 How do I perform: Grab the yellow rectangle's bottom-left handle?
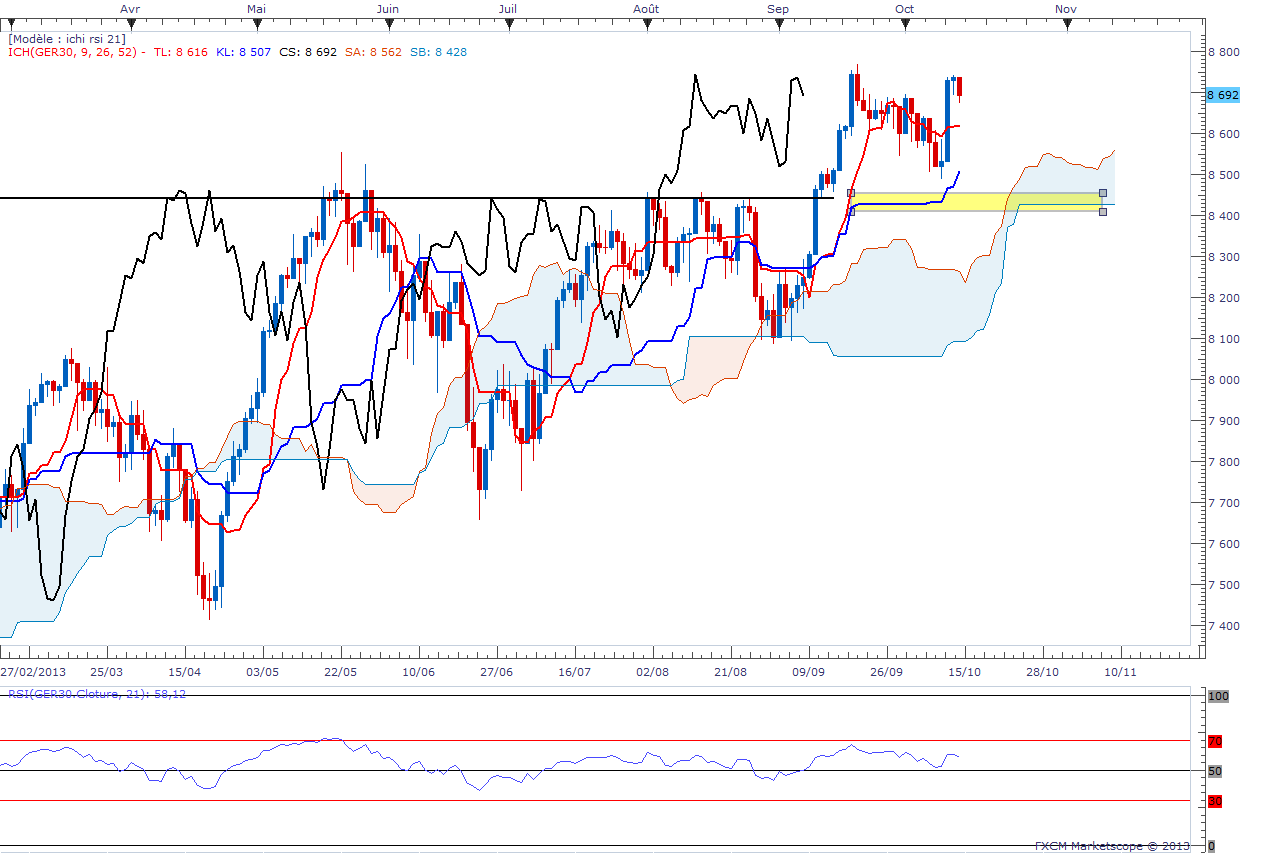click(x=851, y=211)
